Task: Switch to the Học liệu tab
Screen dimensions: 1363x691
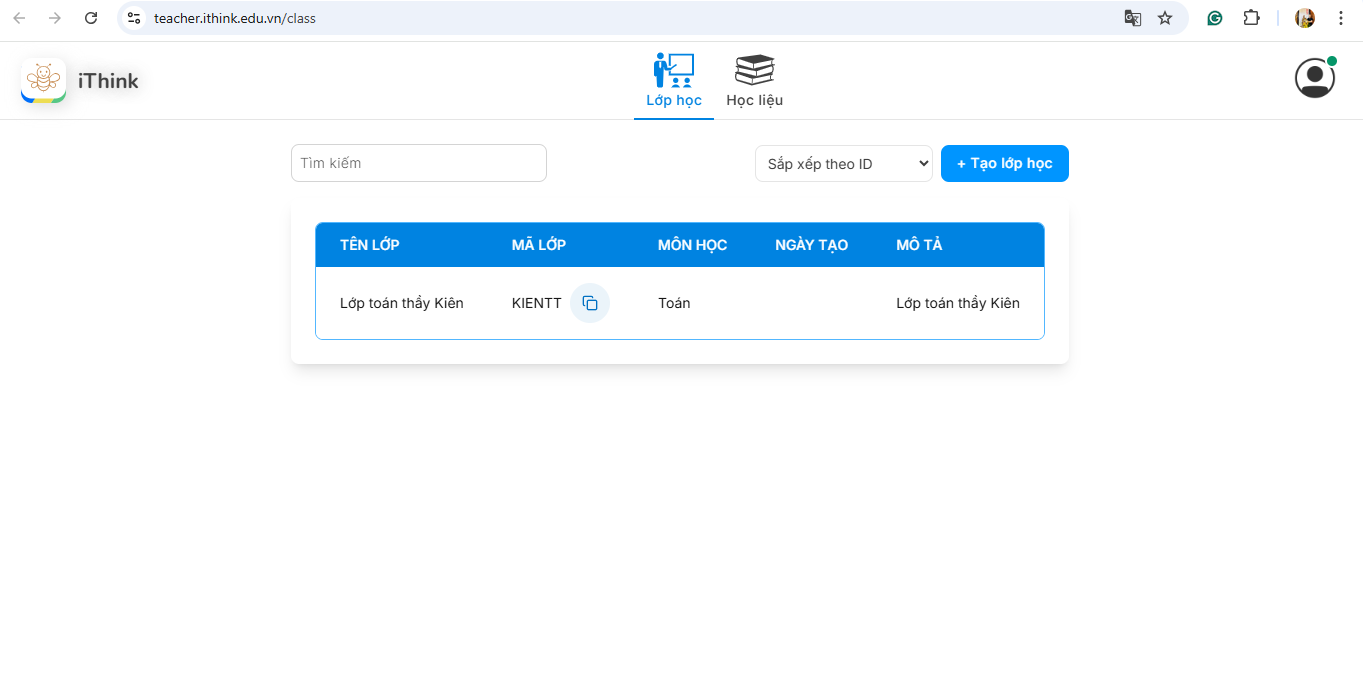Action: [754, 100]
